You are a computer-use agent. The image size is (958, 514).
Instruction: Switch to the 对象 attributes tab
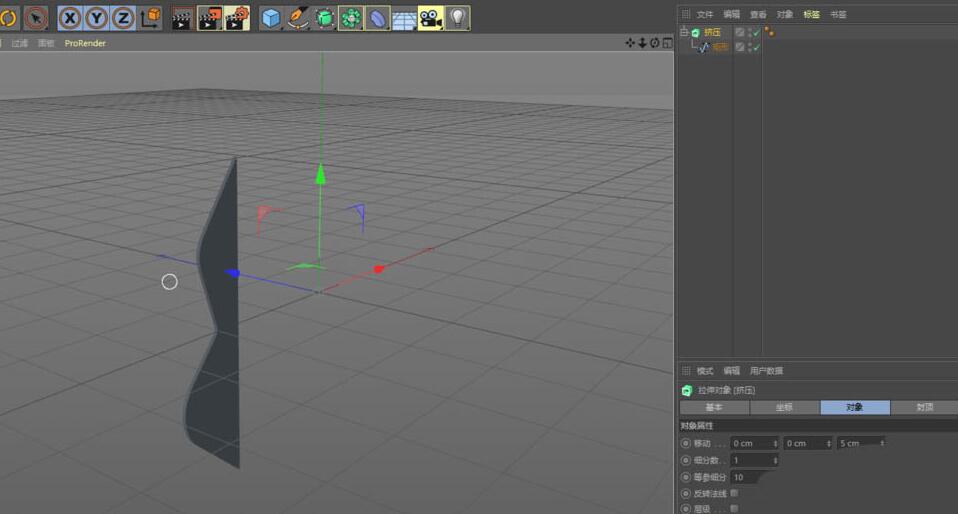[x=855, y=407]
